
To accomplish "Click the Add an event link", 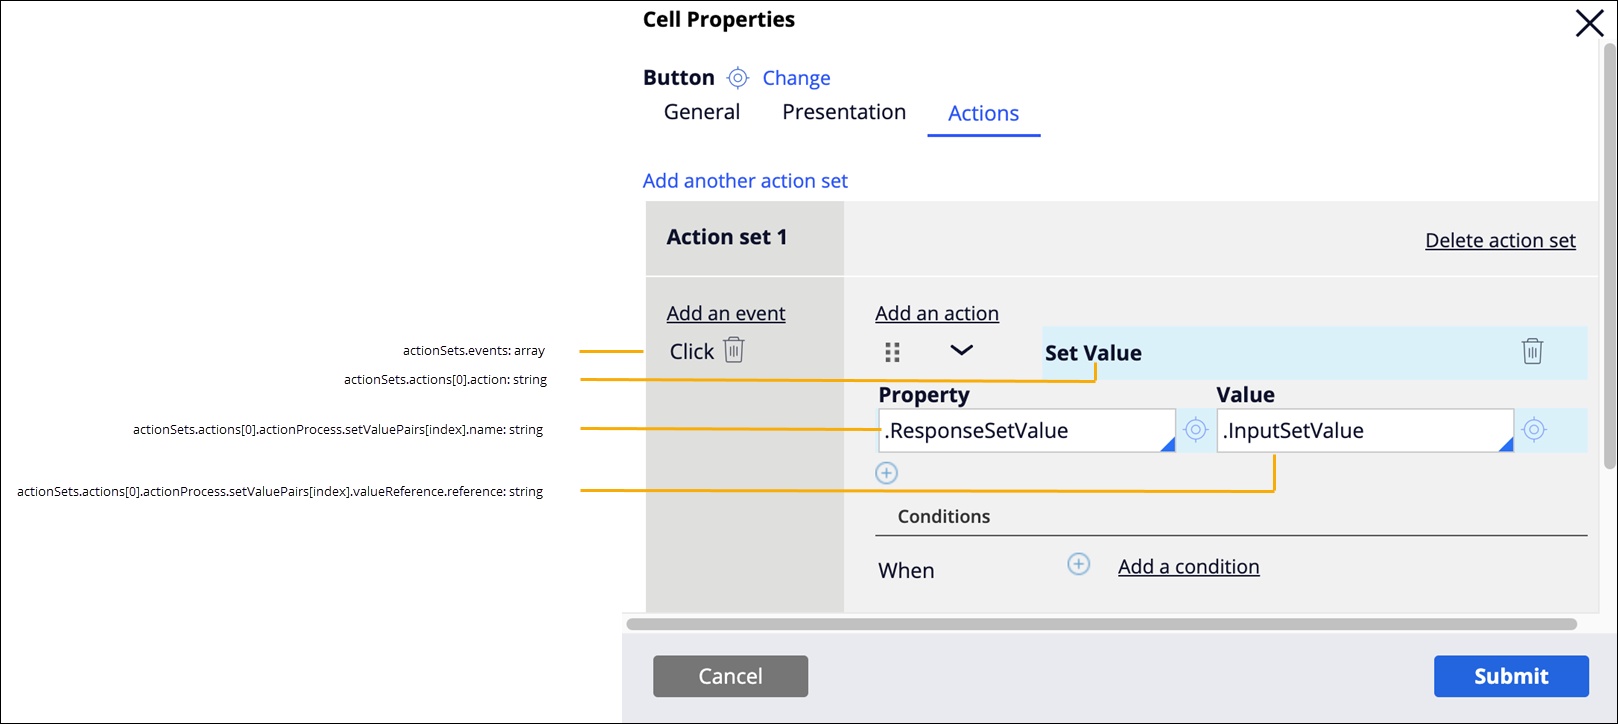I will click(726, 314).
